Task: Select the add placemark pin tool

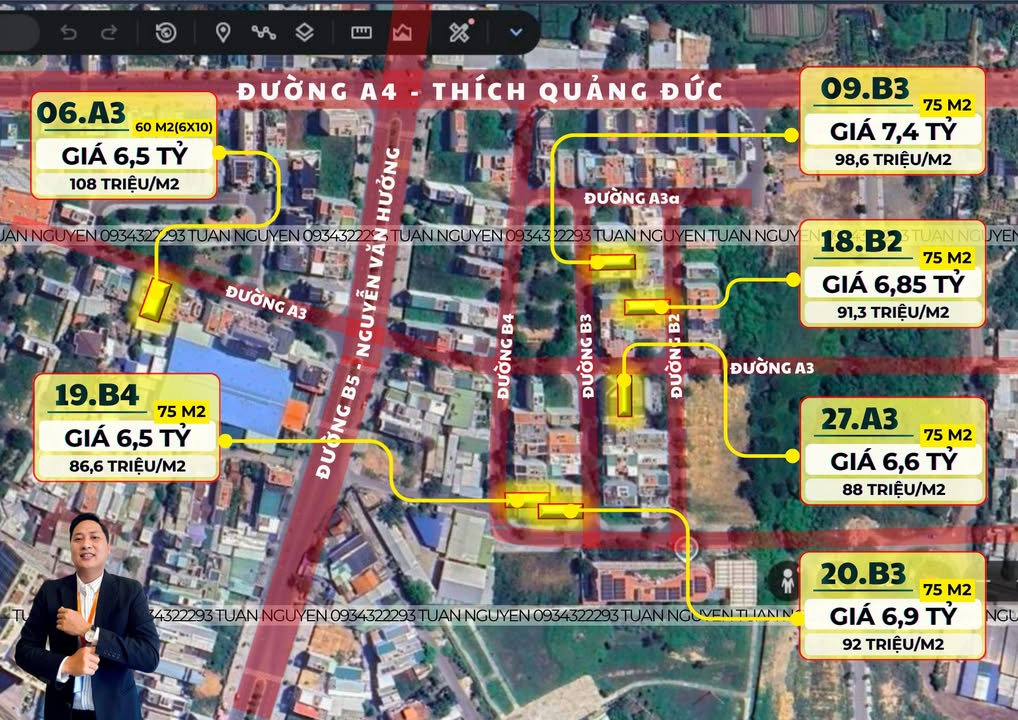Action: [x=223, y=33]
